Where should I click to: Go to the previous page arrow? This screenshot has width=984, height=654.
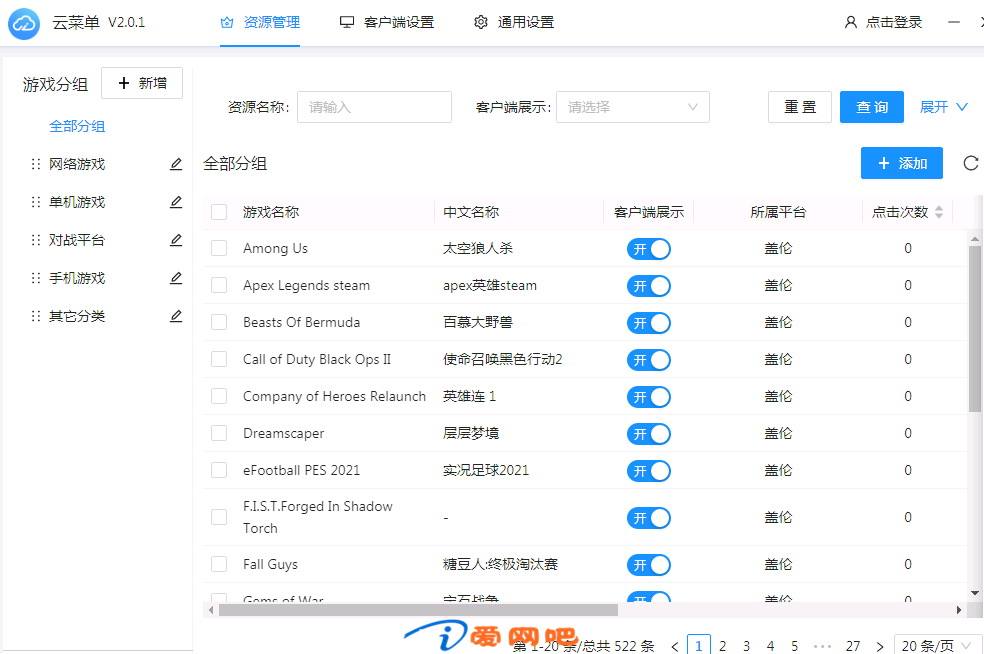point(675,646)
